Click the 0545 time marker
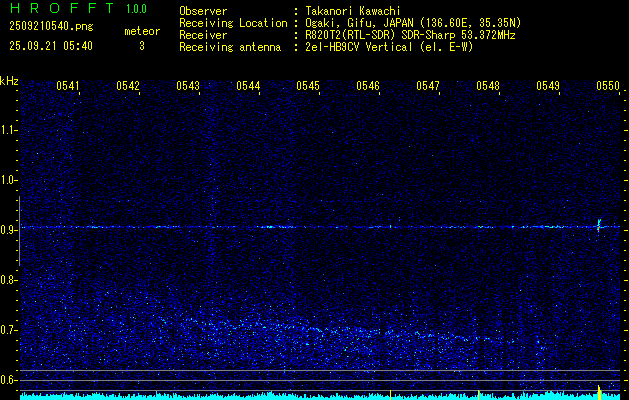 pos(308,86)
